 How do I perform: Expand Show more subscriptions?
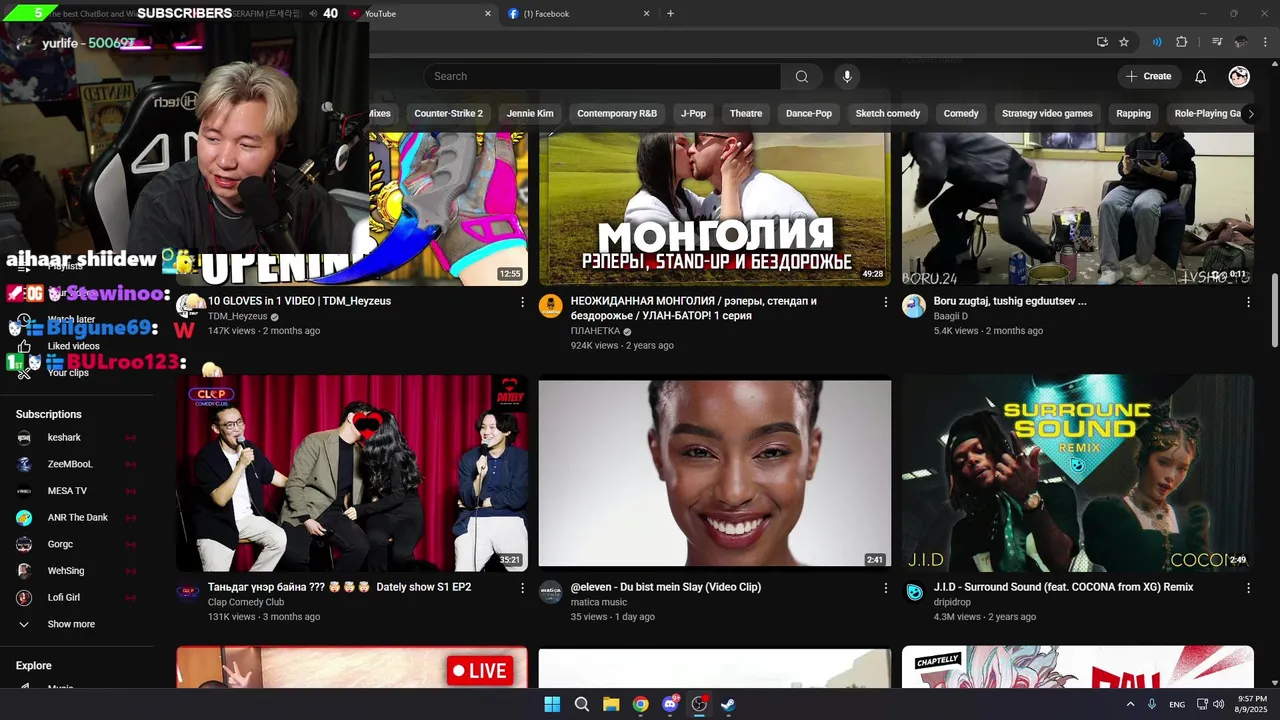(x=71, y=624)
